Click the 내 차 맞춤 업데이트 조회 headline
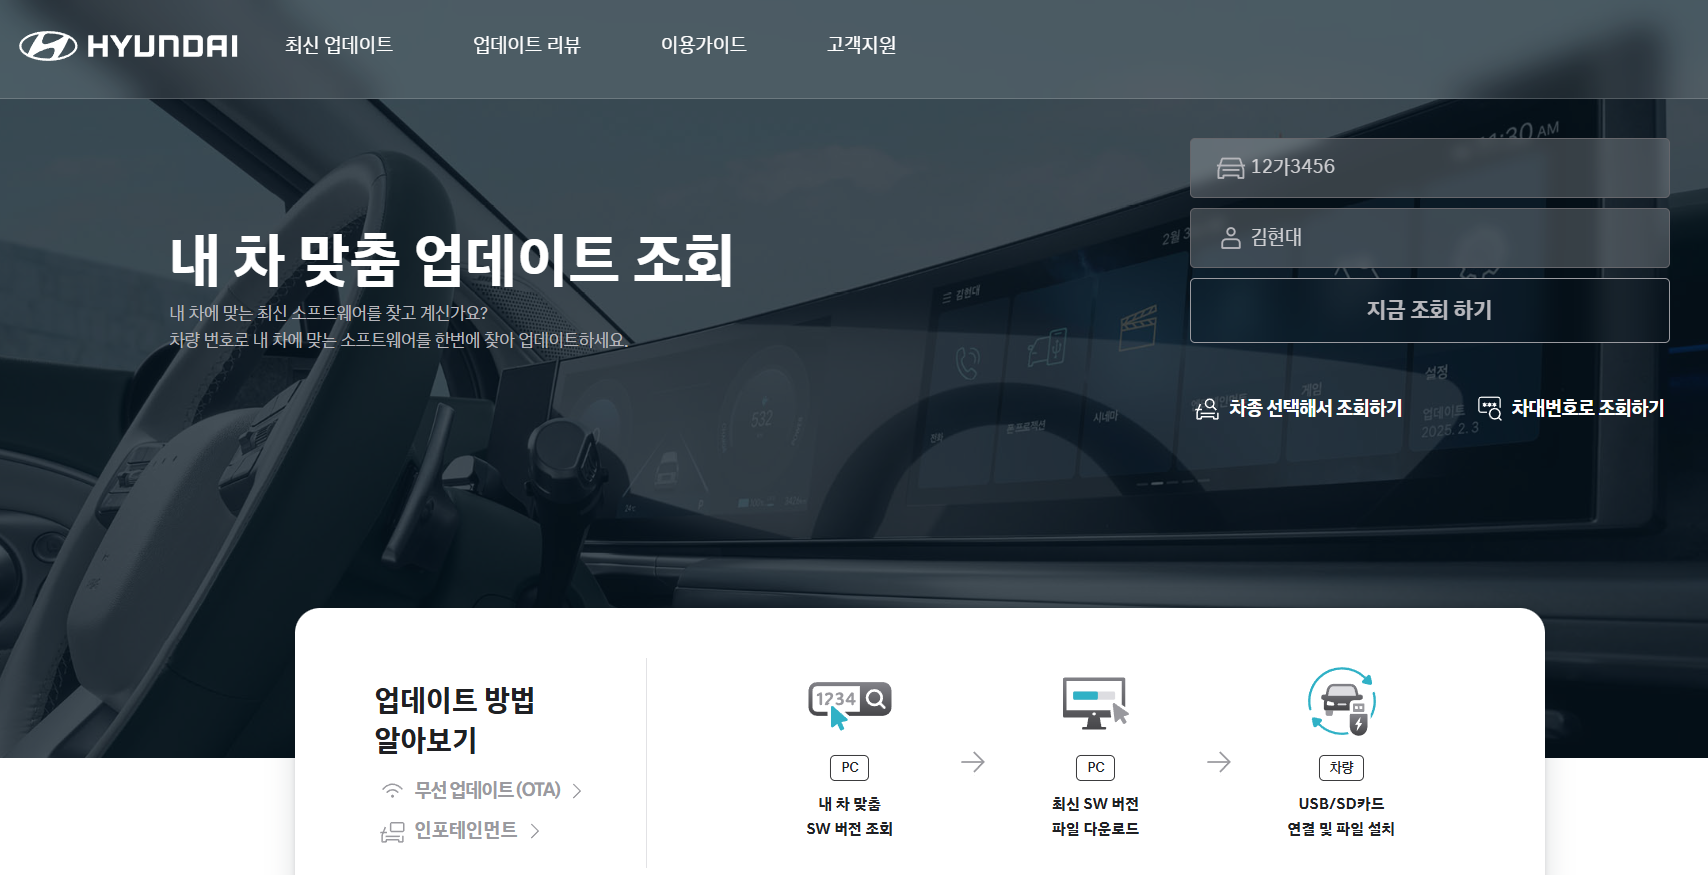The image size is (1708, 875). [452, 259]
